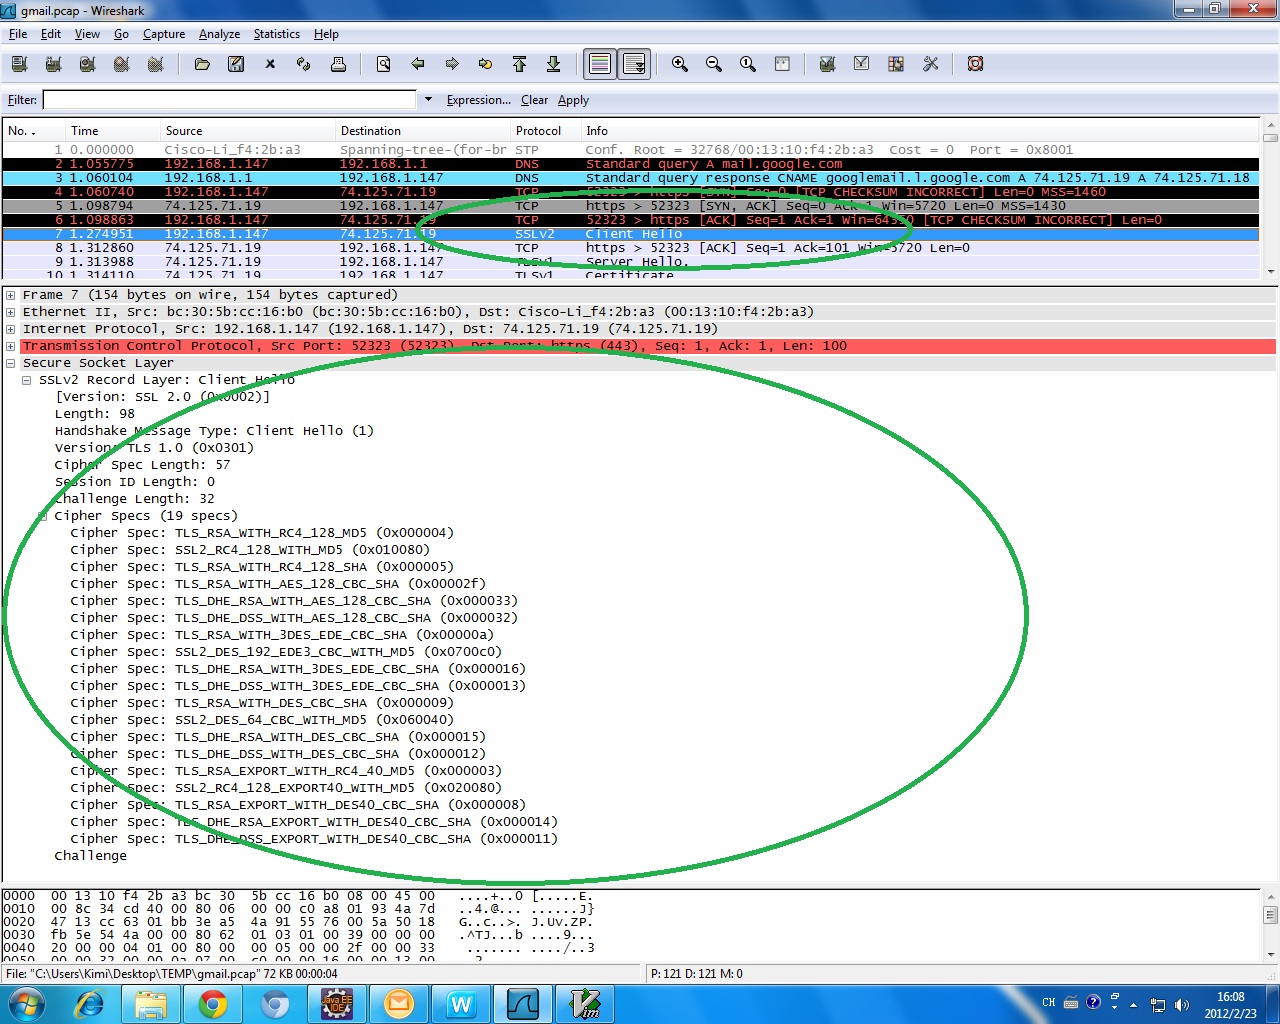Edit coloring rules icon
This screenshot has width=1280, height=1024.
(896, 64)
